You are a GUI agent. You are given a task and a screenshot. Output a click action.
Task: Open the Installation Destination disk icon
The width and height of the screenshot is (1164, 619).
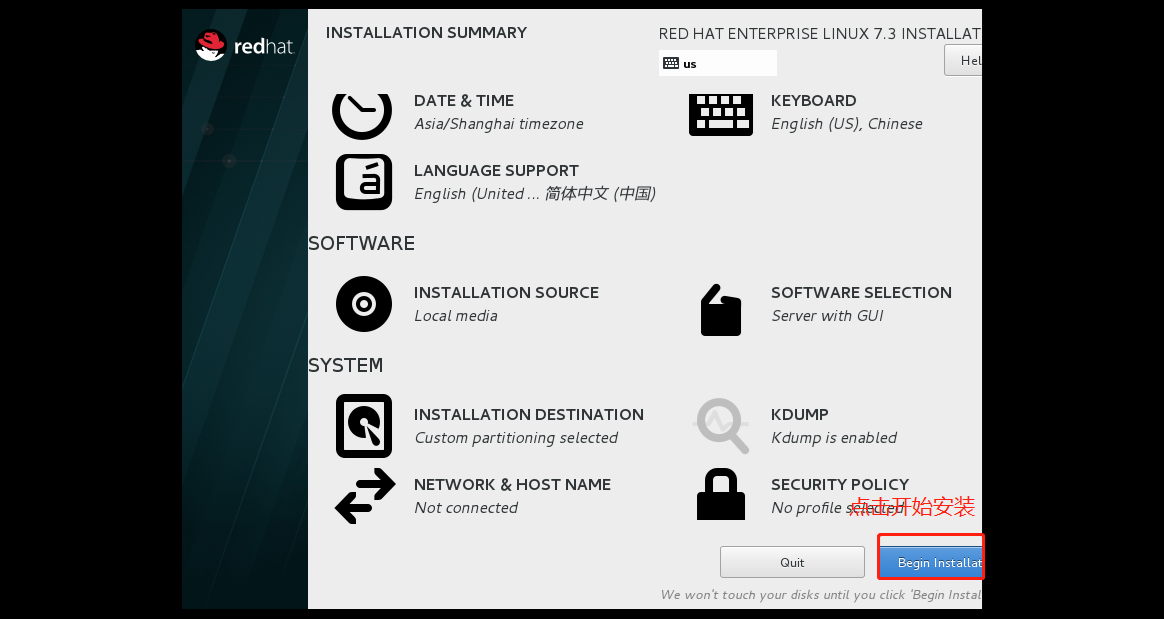pos(364,426)
